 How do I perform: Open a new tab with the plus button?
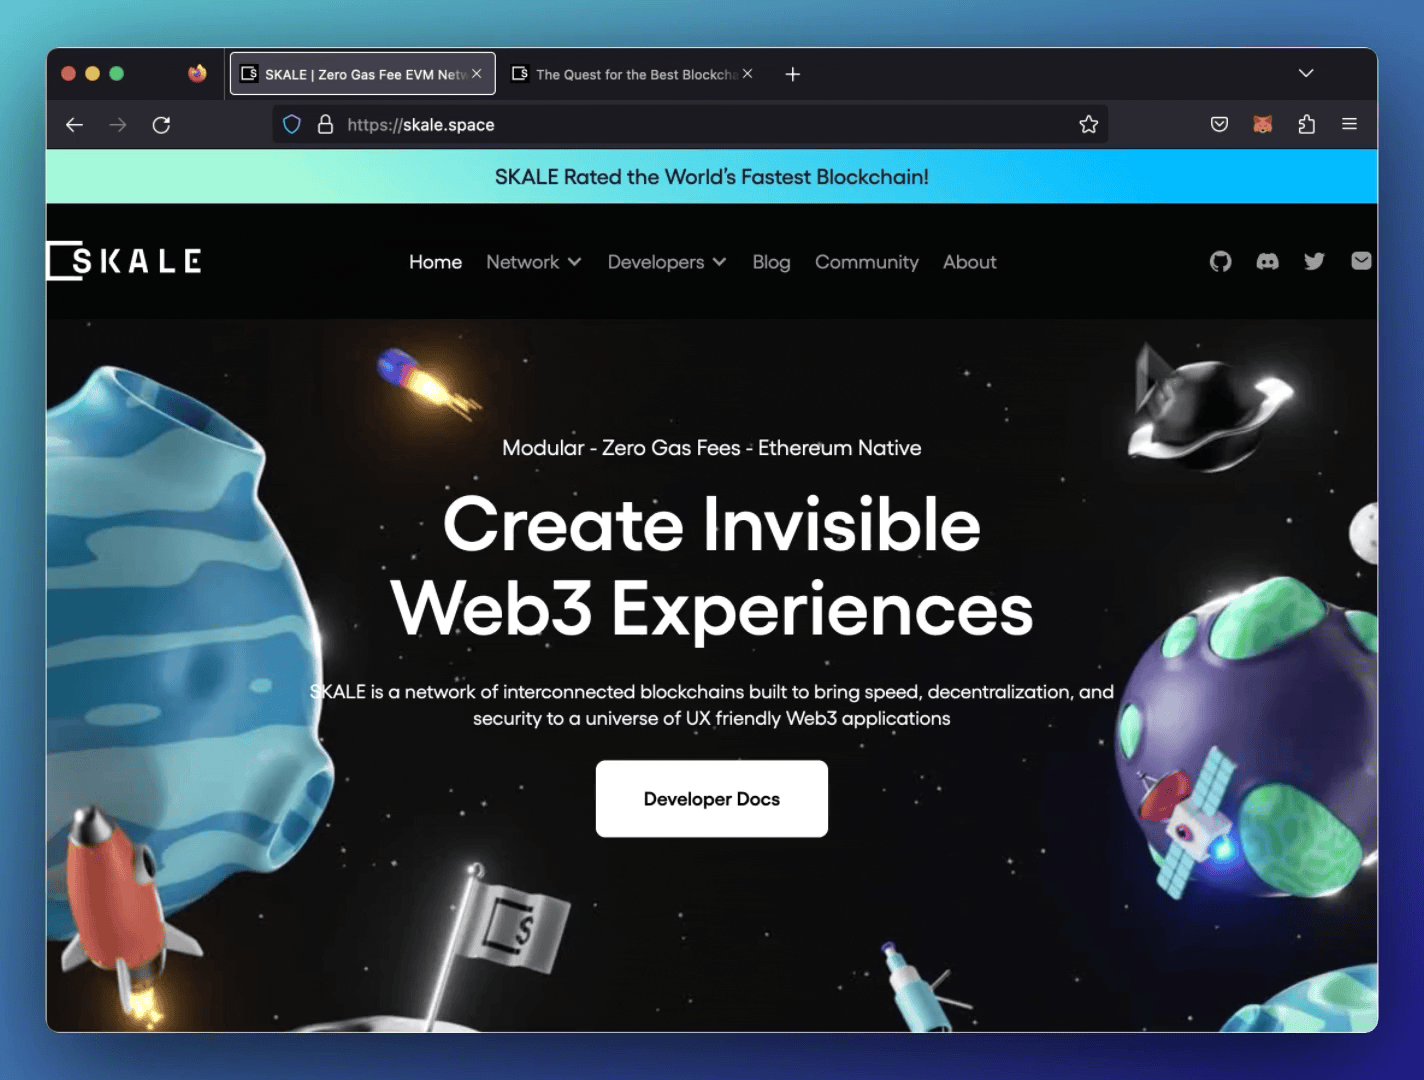[x=793, y=74]
